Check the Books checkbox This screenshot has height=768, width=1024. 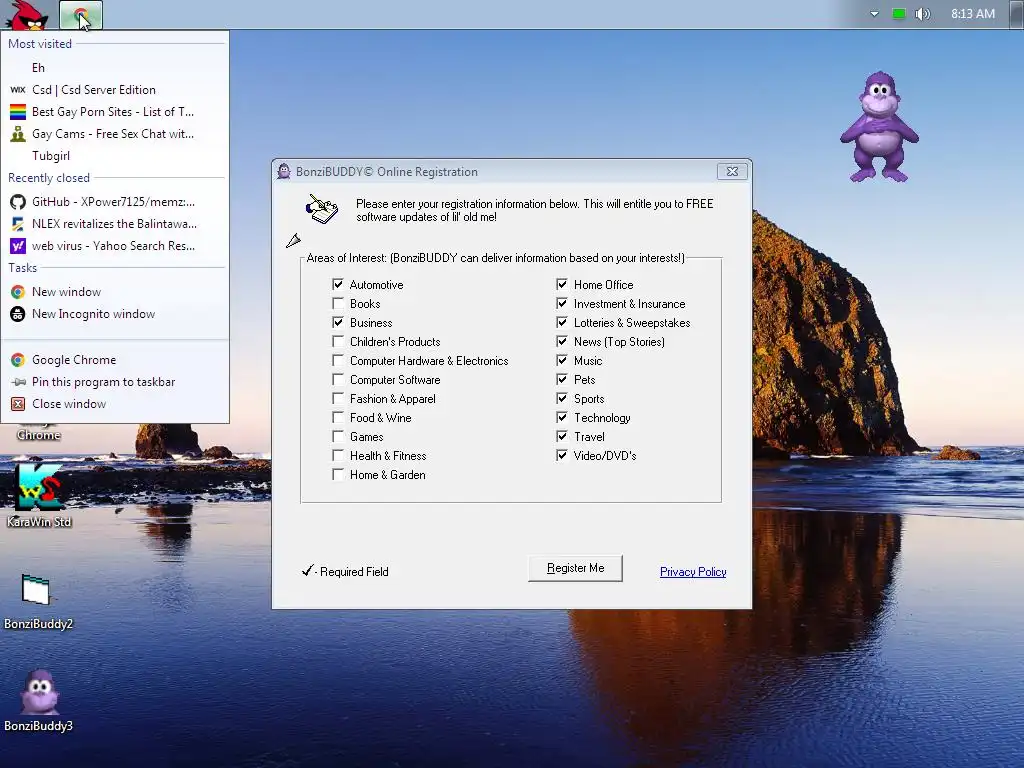click(338, 303)
